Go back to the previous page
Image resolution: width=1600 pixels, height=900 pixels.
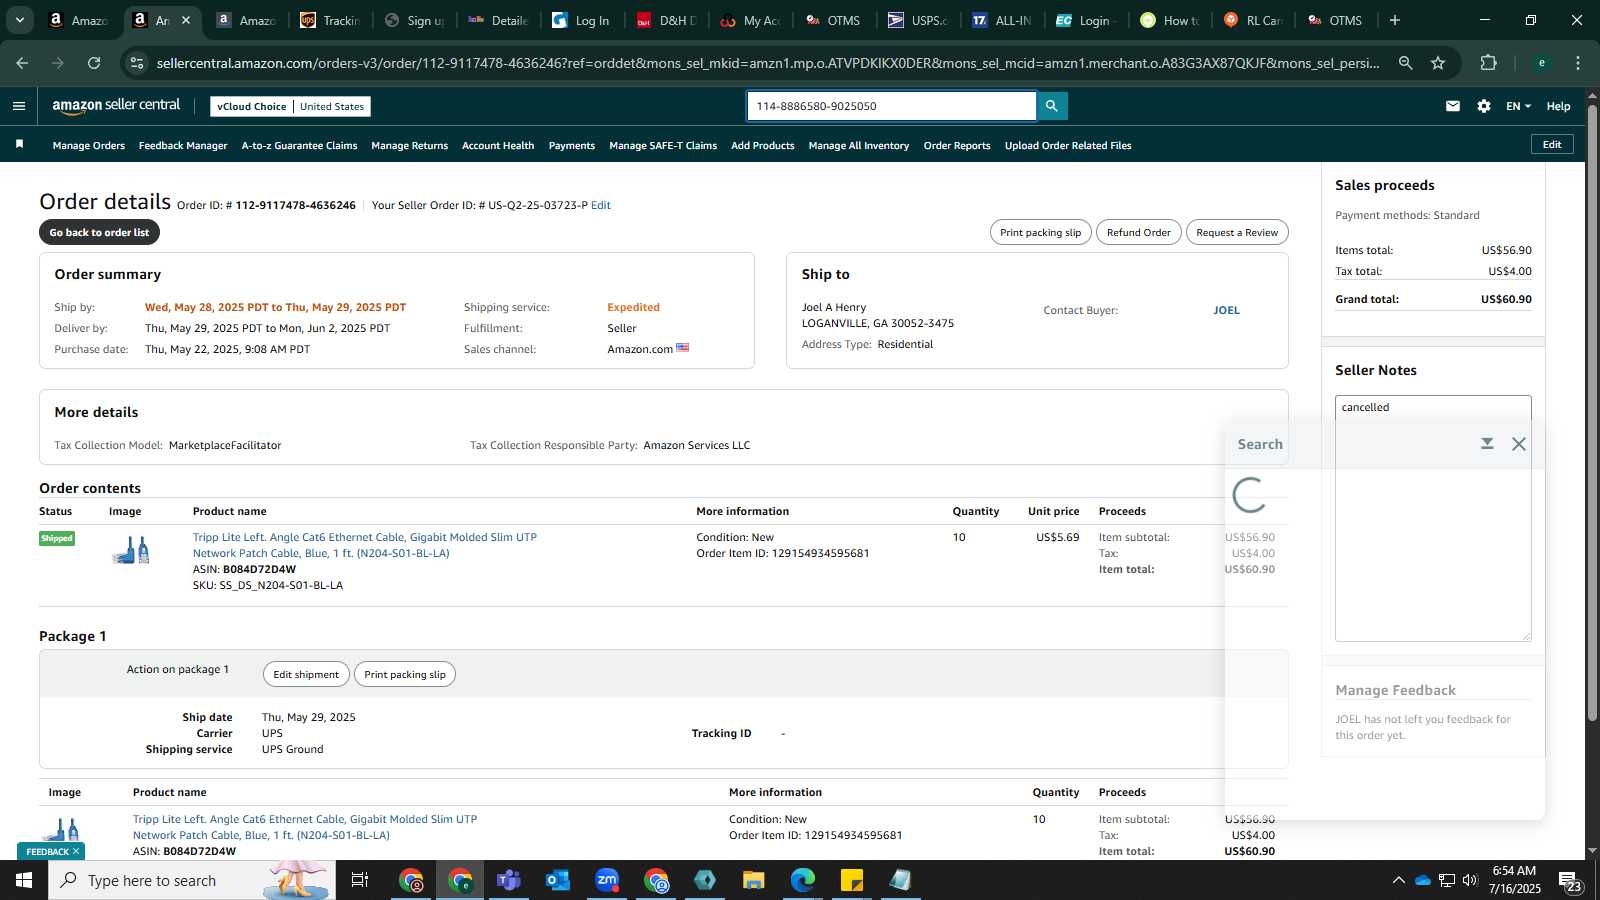pos(22,63)
